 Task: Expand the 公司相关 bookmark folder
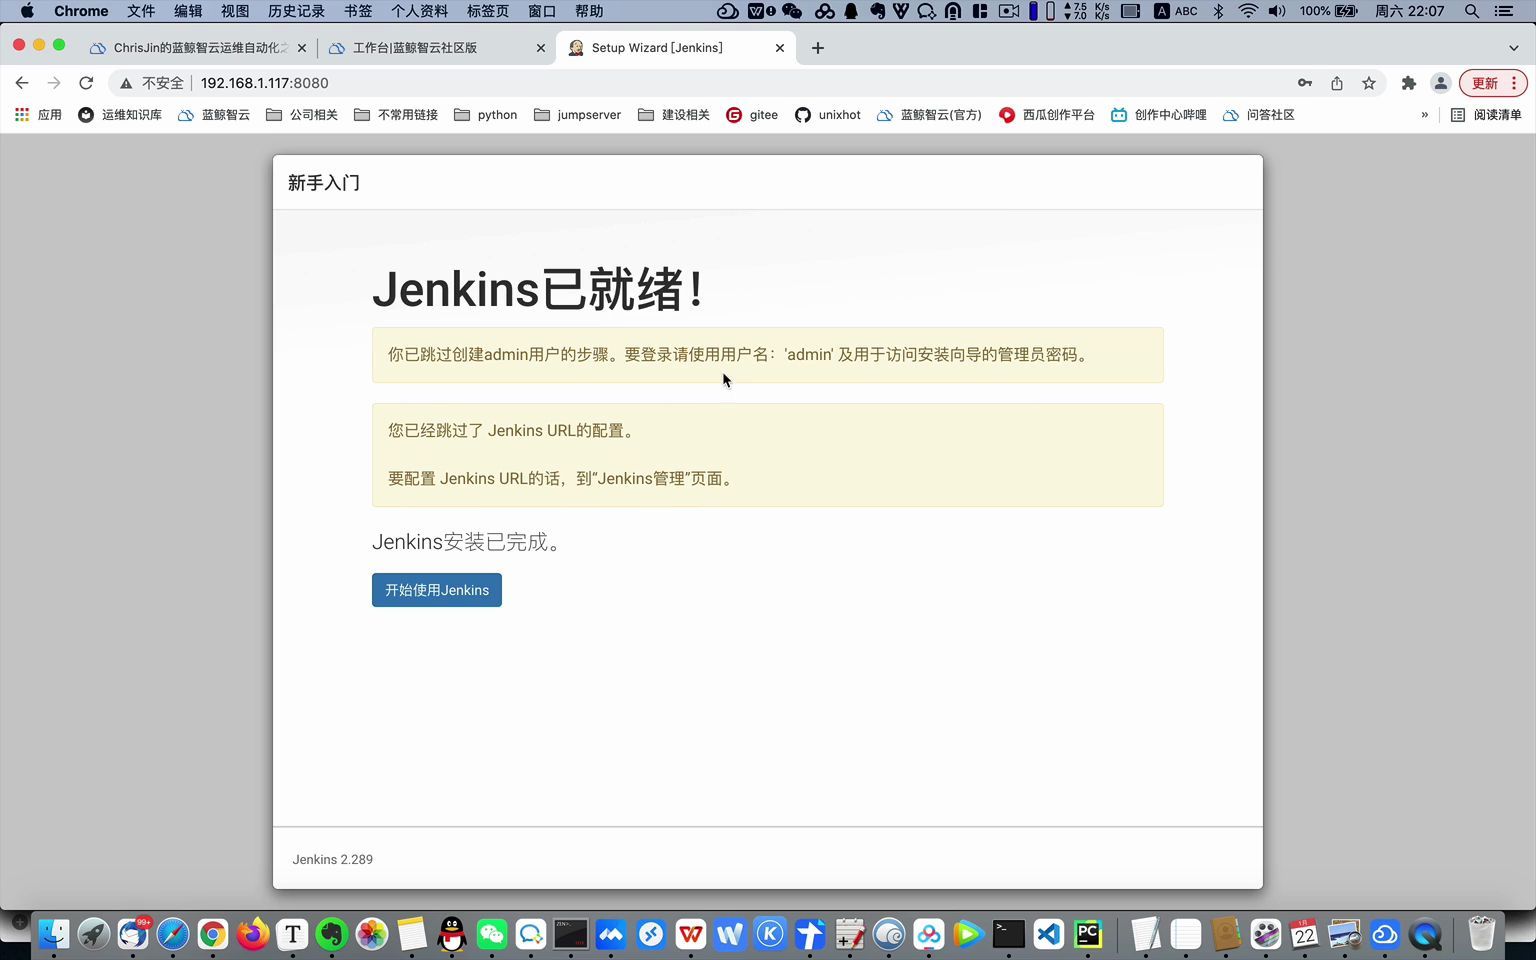coord(302,115)
